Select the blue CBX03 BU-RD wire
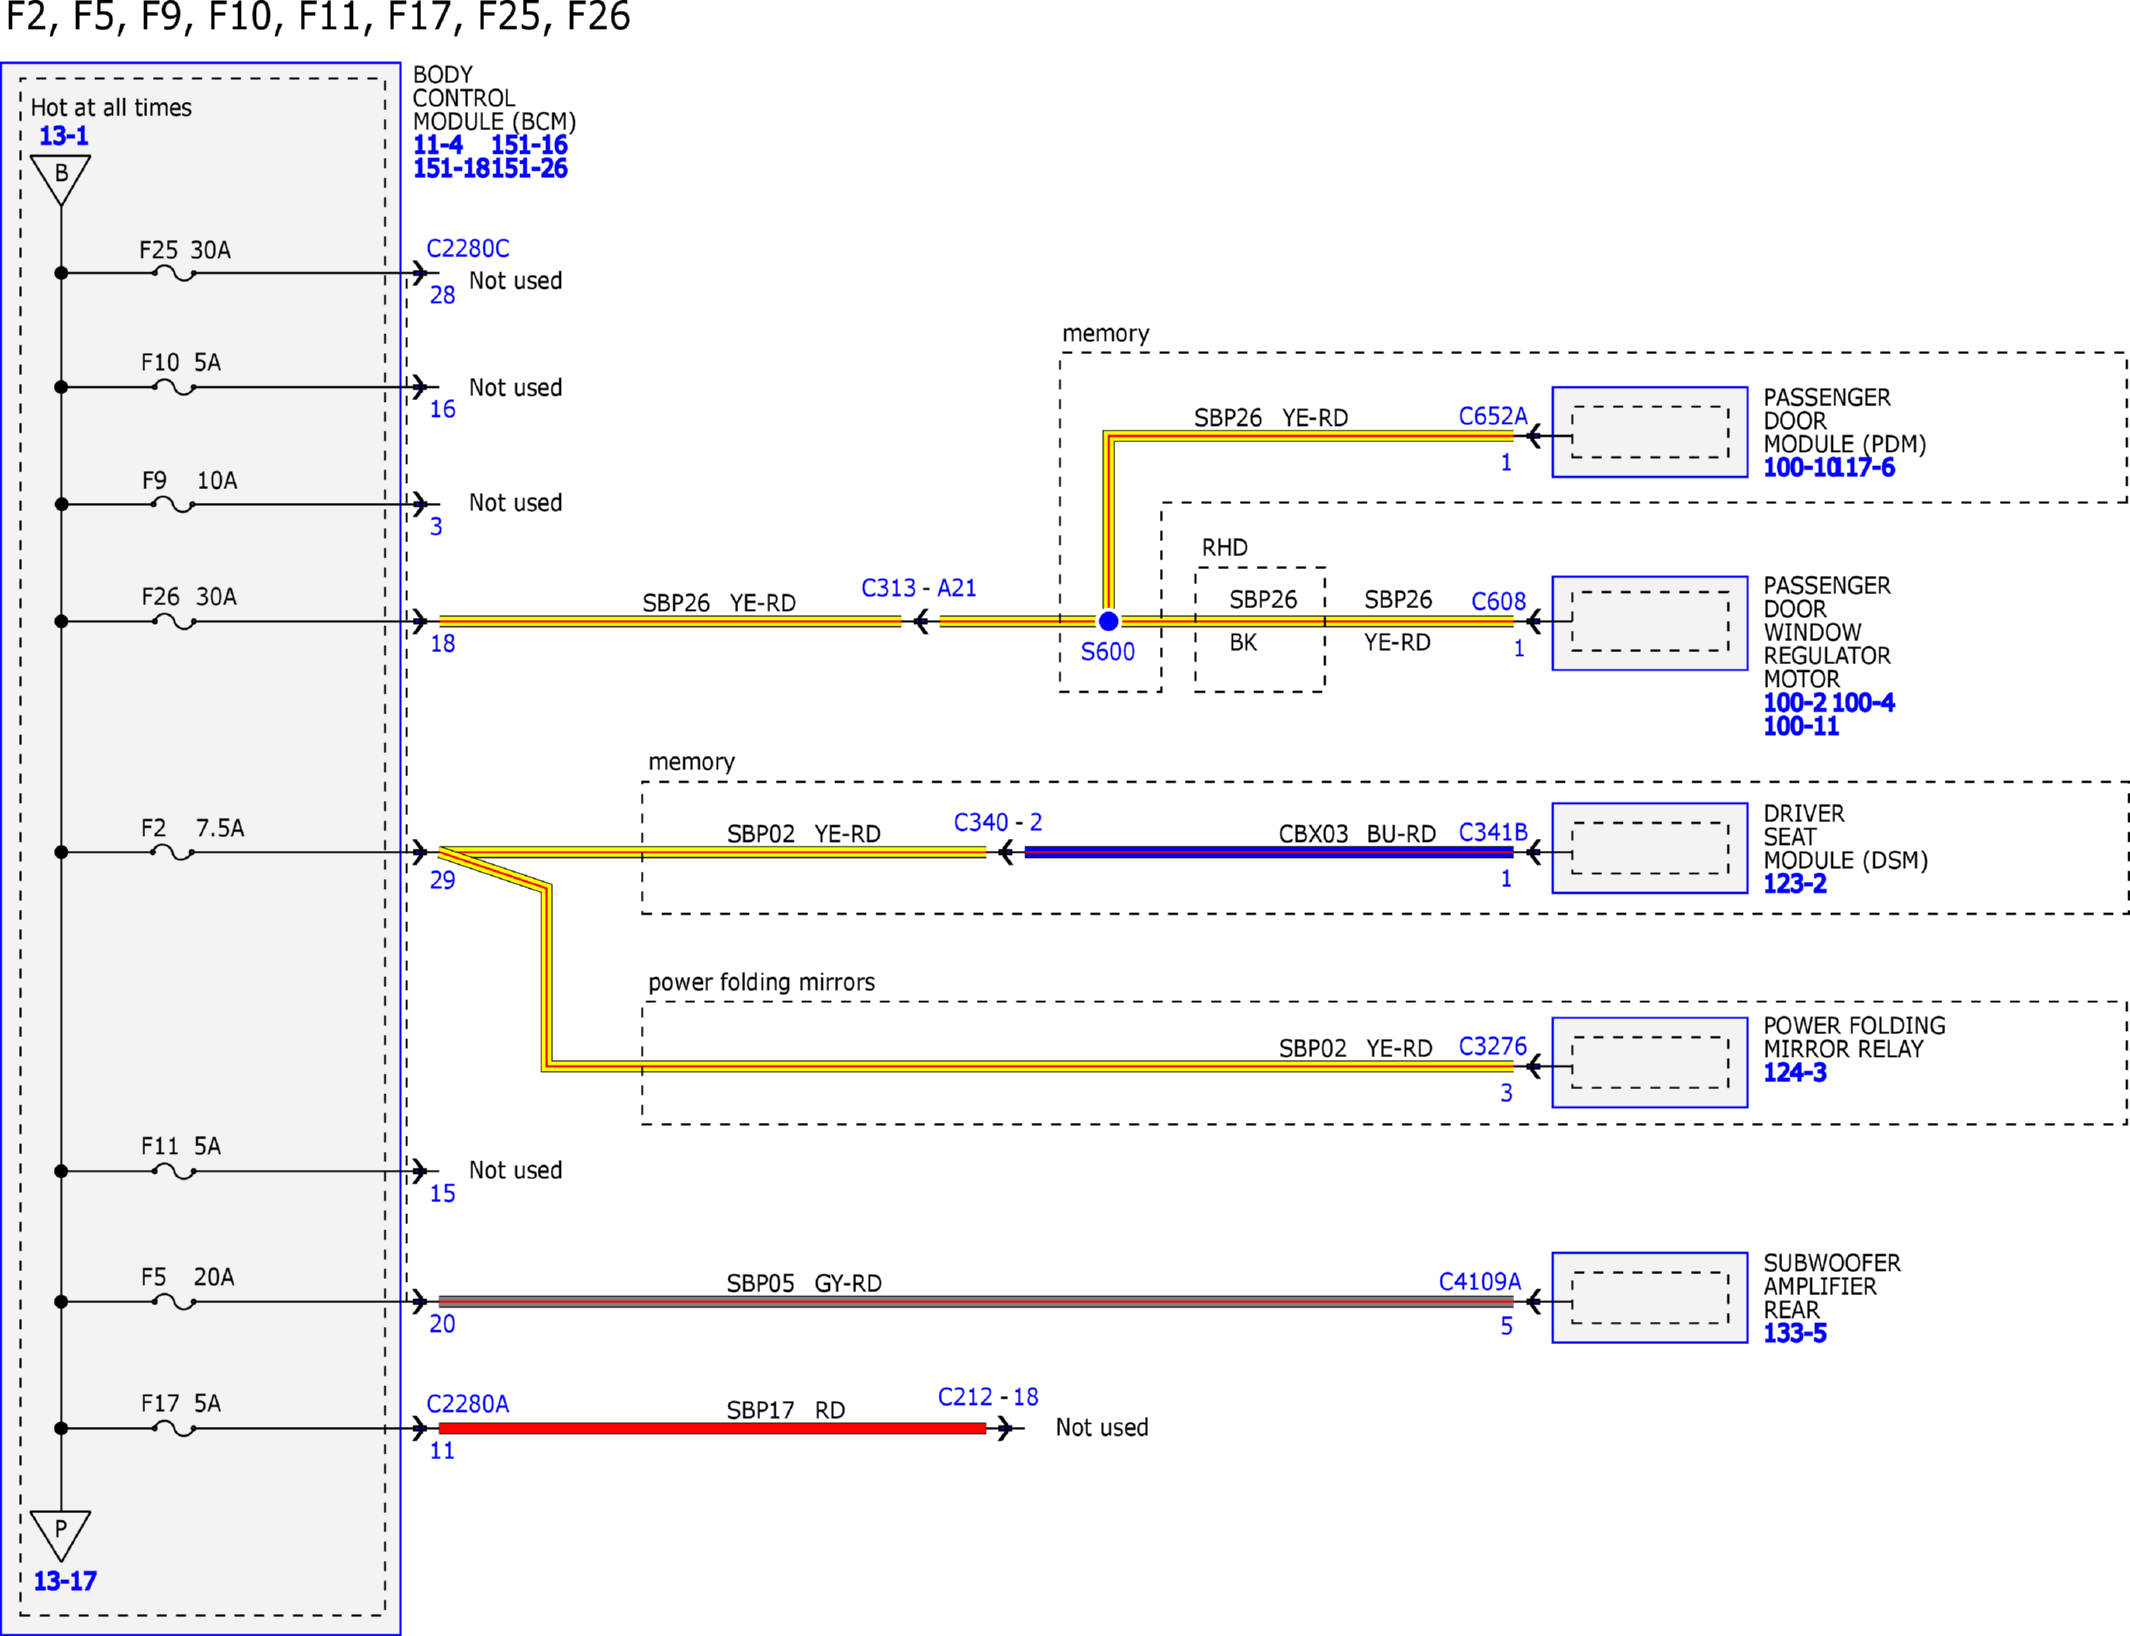This screenshot has width=2130, height=1636. 1269,852
